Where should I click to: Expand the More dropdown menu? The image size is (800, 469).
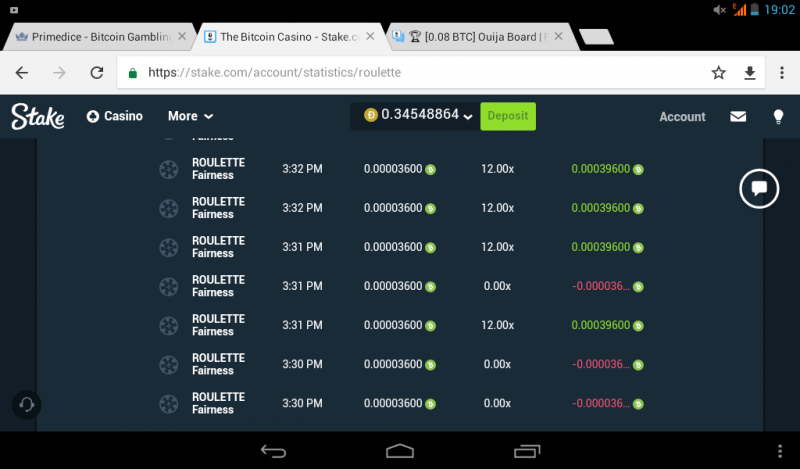coord(190,116)
